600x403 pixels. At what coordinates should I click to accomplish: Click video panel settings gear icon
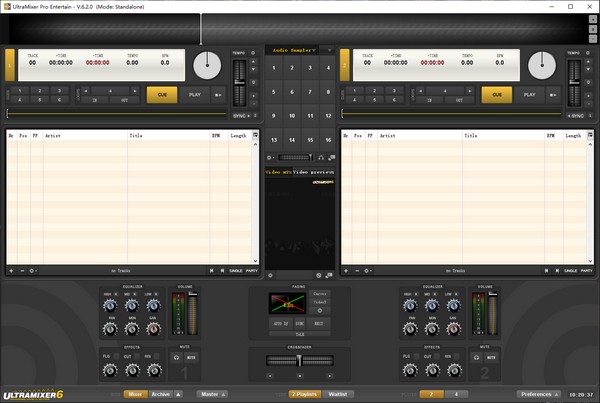coord(270,275)
